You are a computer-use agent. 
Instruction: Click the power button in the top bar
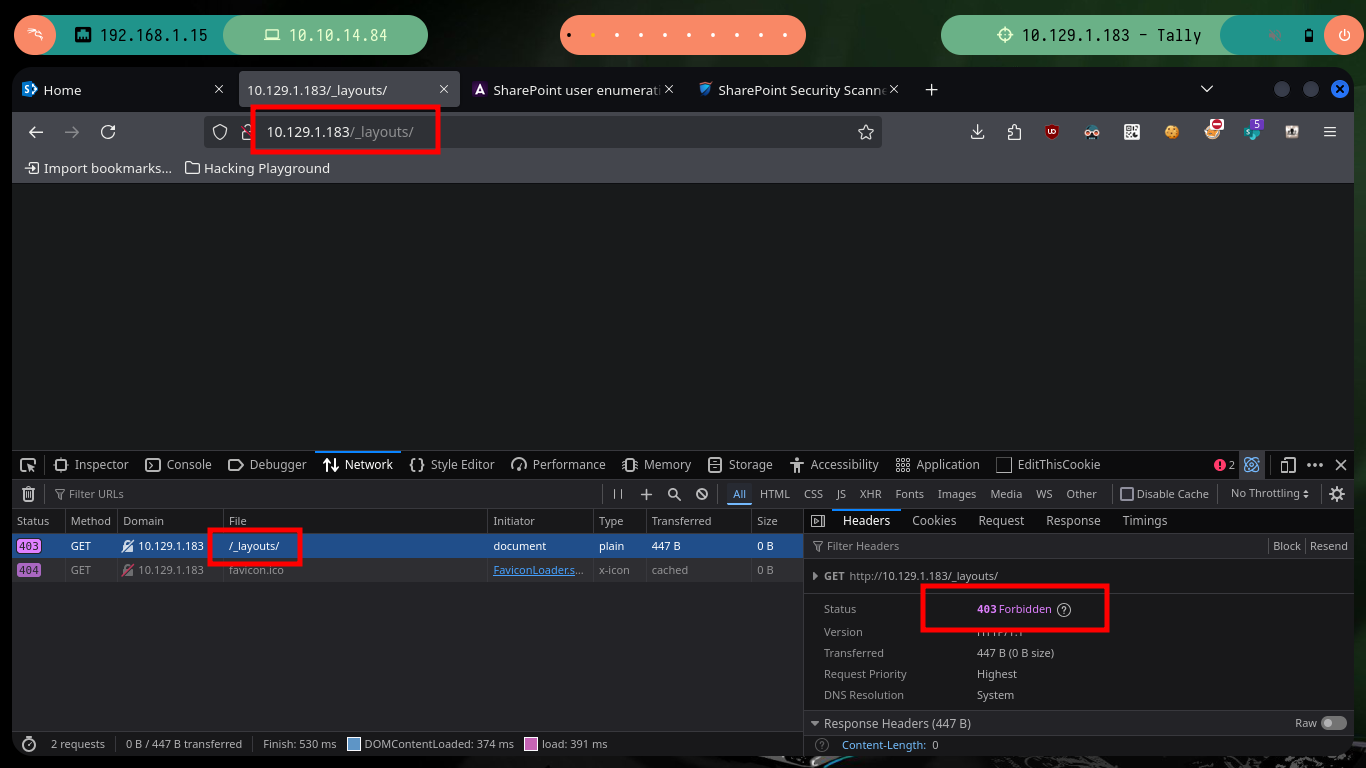click(1343, 35)
